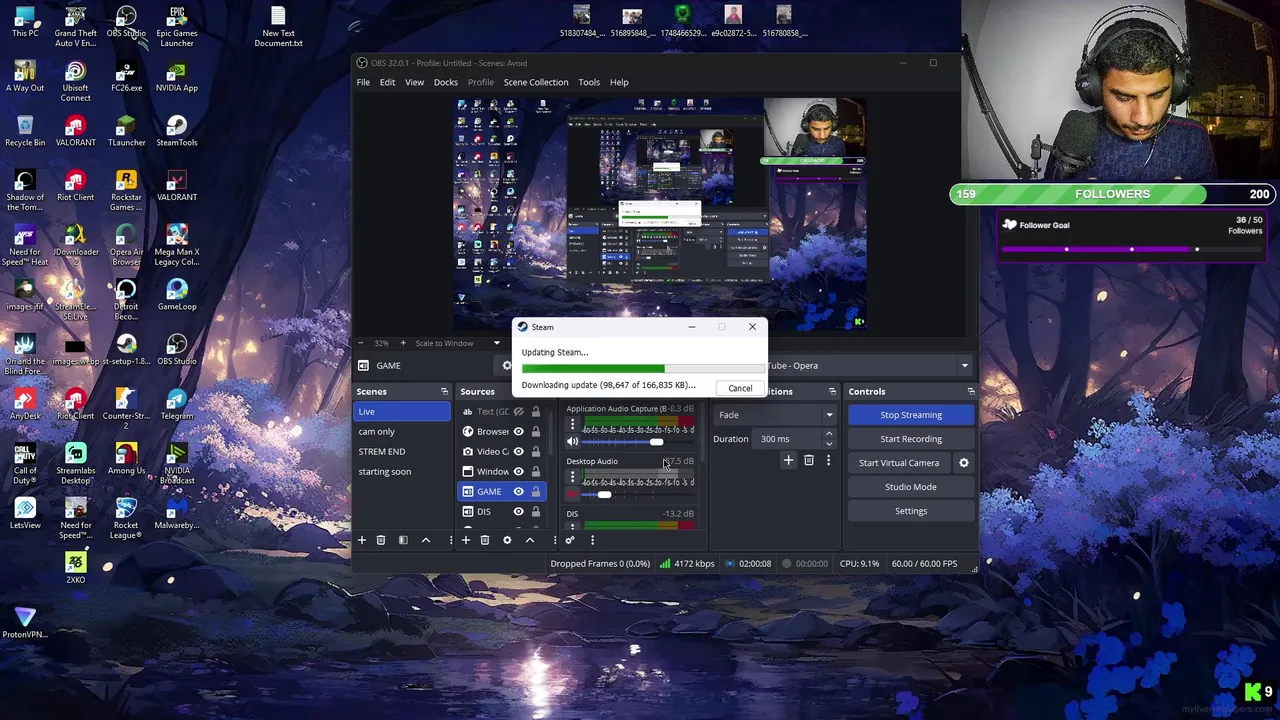The image size is (1280, 720).
Task: Open the File menu in OBS
Action: 363,82
